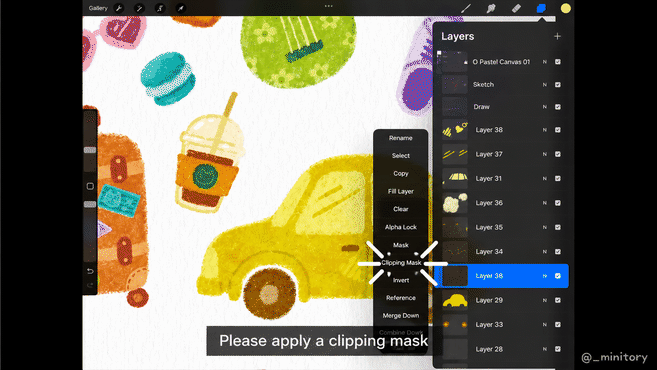657x370 pixels.
Task: Open the Adjustments magic wand icon
Action: click(x=139, y=8)
